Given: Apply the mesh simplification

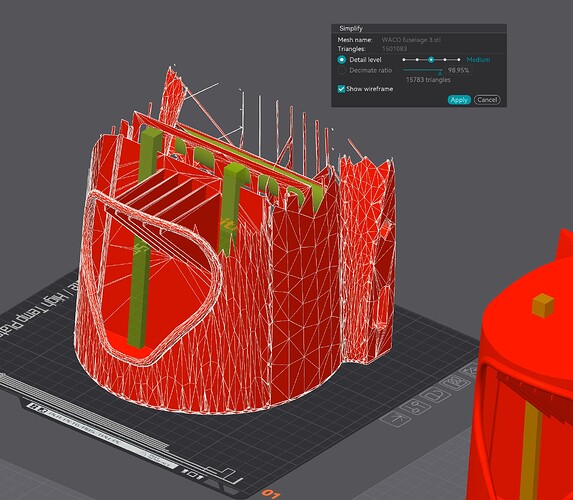Looking at the screenshot, I should (x=459, y=100).
